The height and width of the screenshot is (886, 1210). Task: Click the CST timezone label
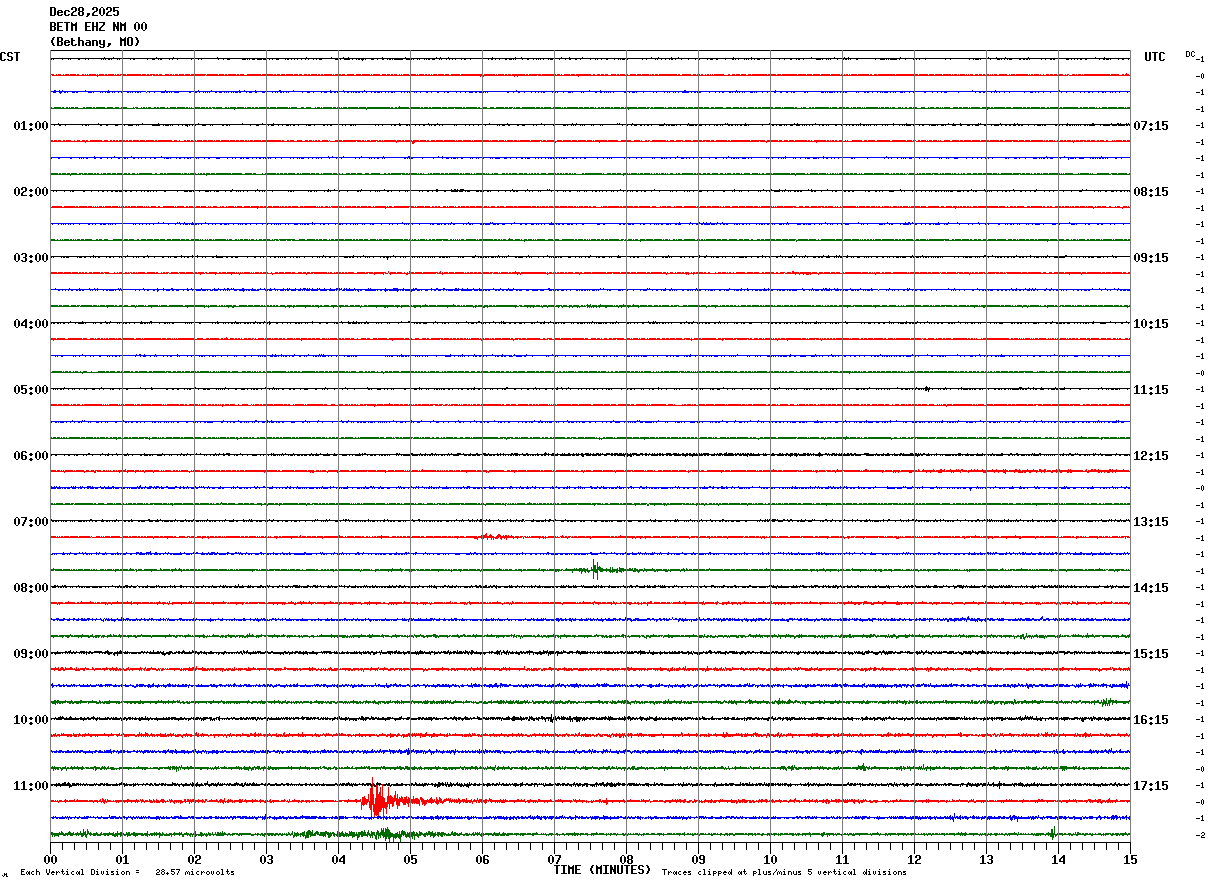[10, 57]
